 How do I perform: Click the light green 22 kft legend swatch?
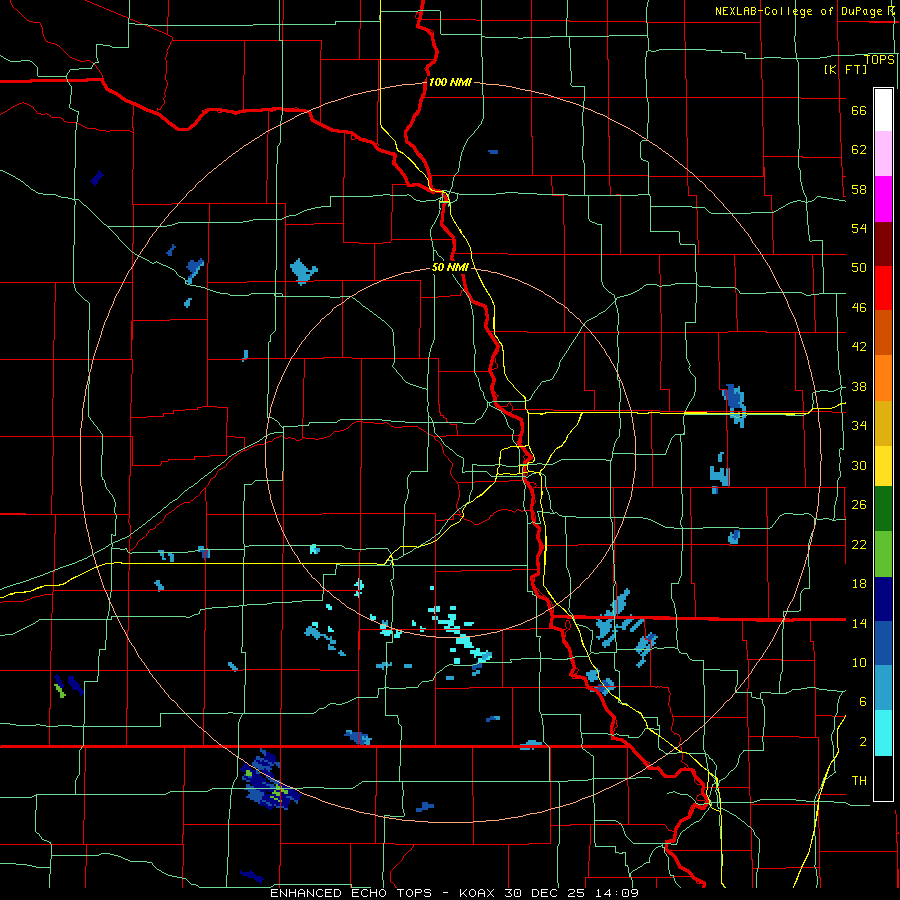(883, 554)
